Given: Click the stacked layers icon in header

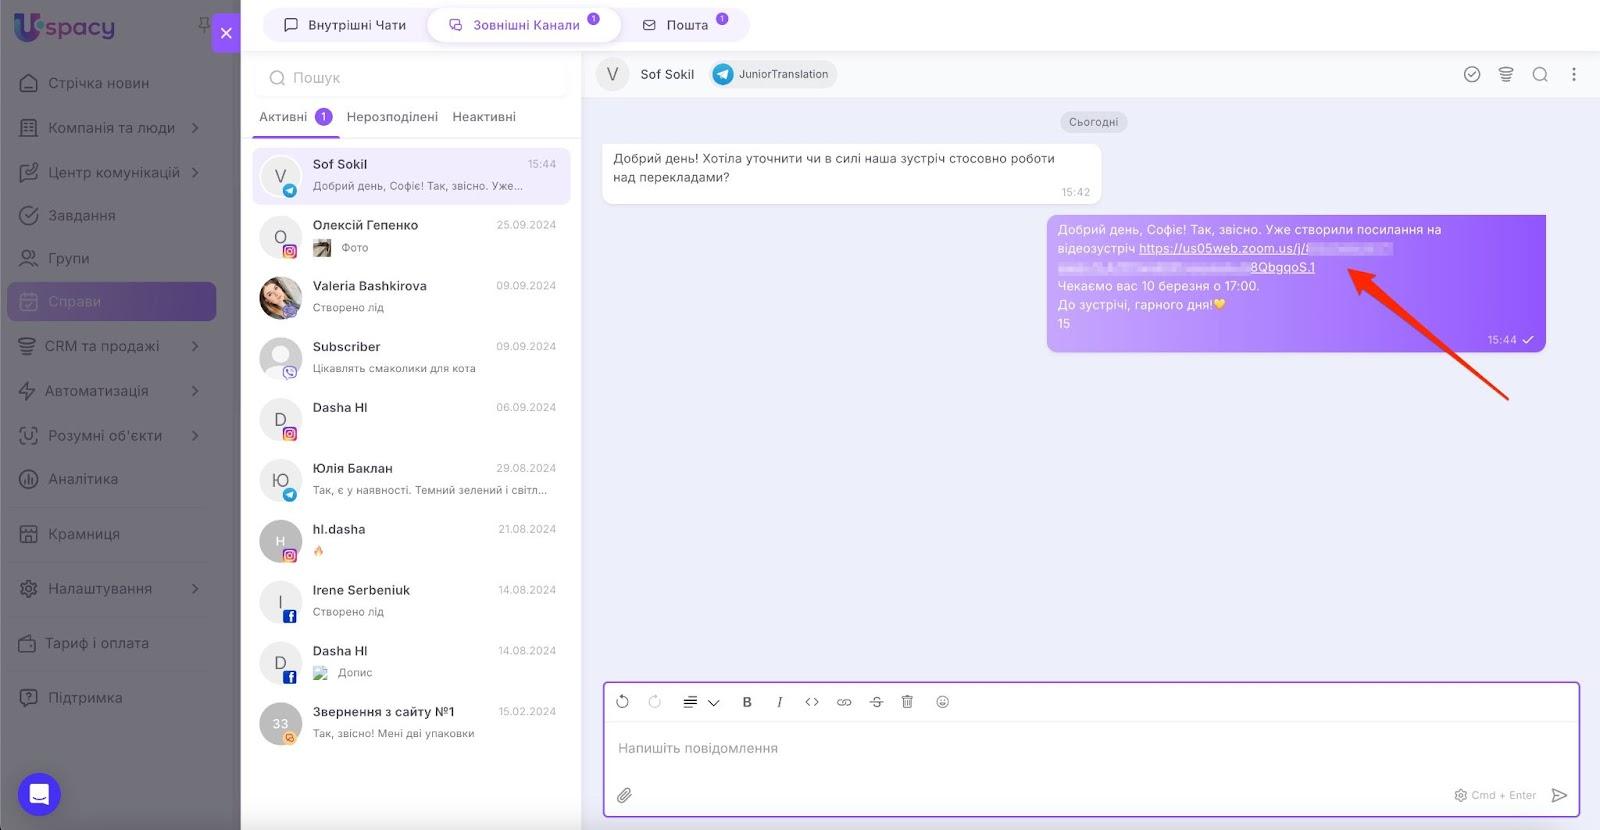Looking at the screenshot, I should (x=1506, y=74).
